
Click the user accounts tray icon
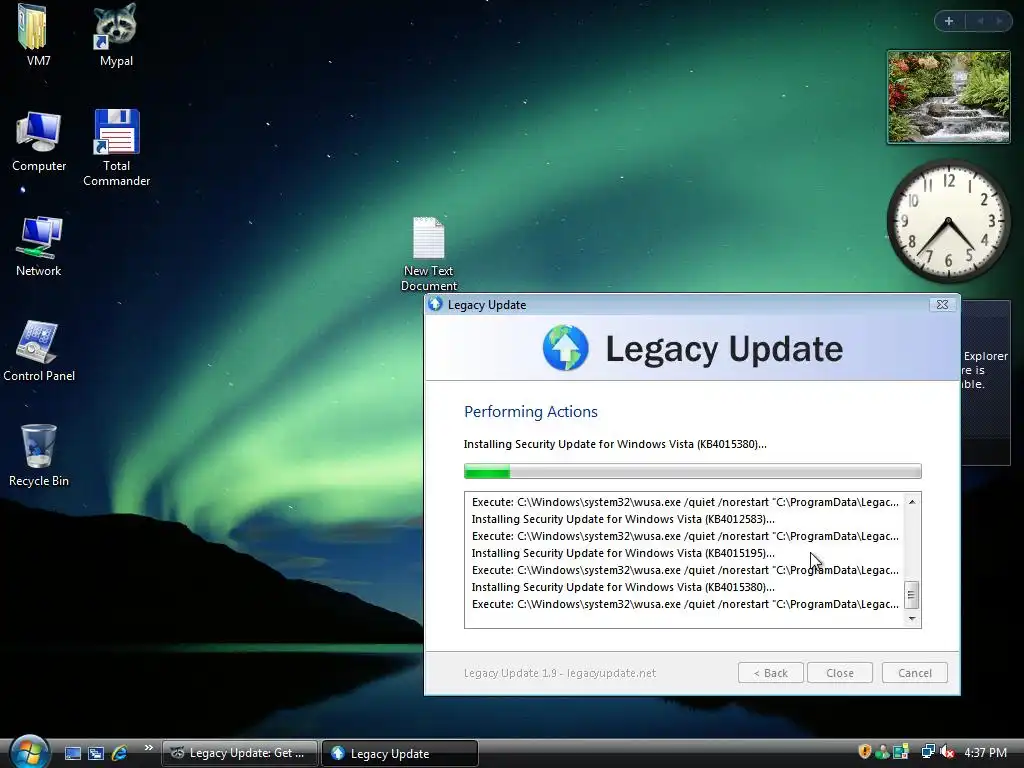[x=882, y=752]
